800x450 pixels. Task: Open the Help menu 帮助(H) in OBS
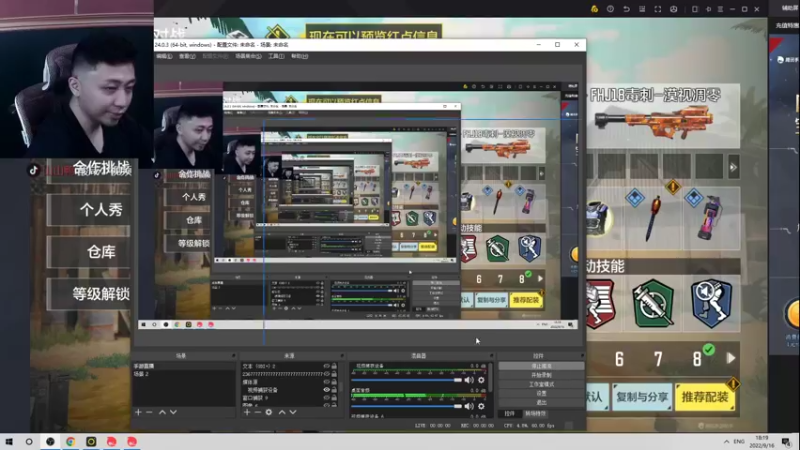click(299, 56)
